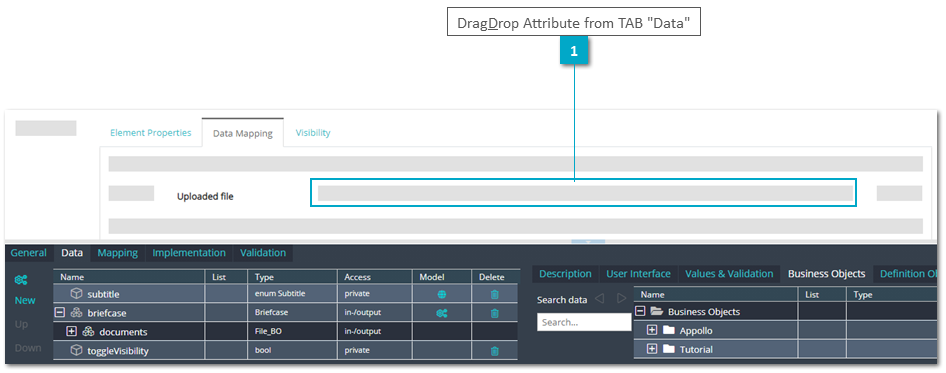Click the business object icon above New
The width and height of the screenshot is (946, 373).
pos(21,280)
